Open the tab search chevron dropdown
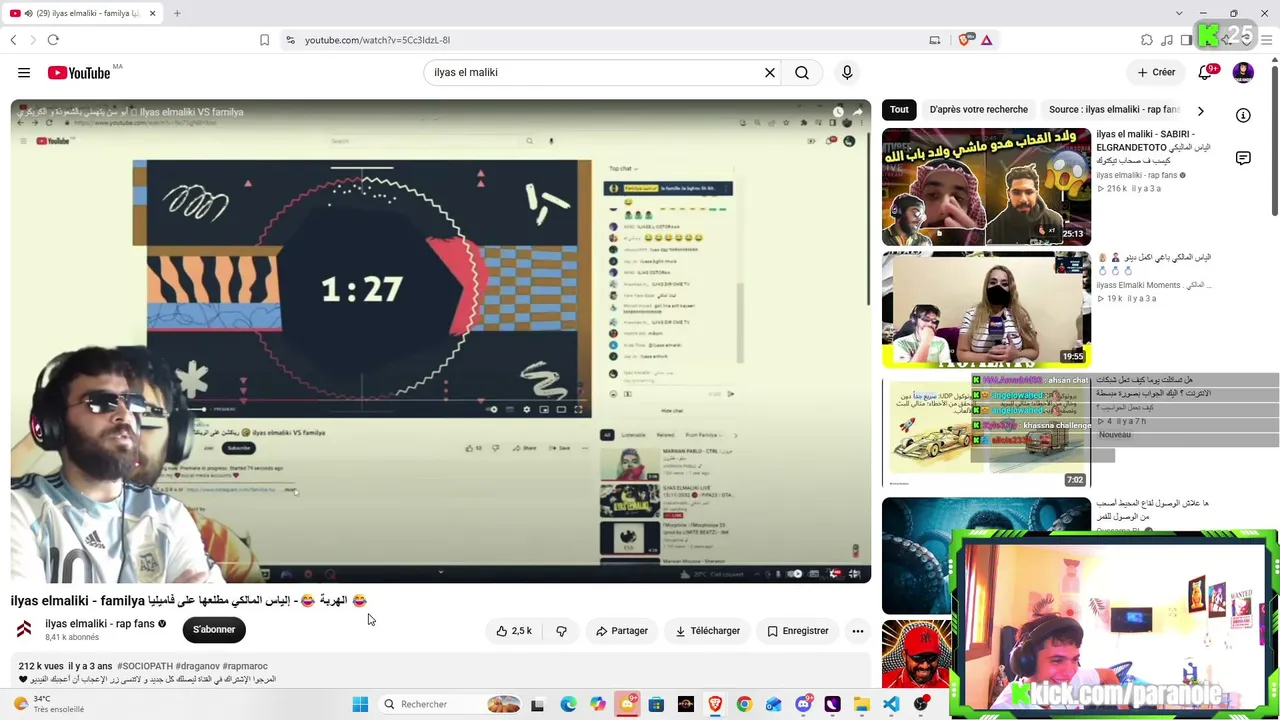1280x720 pixels. (1179, 13)
